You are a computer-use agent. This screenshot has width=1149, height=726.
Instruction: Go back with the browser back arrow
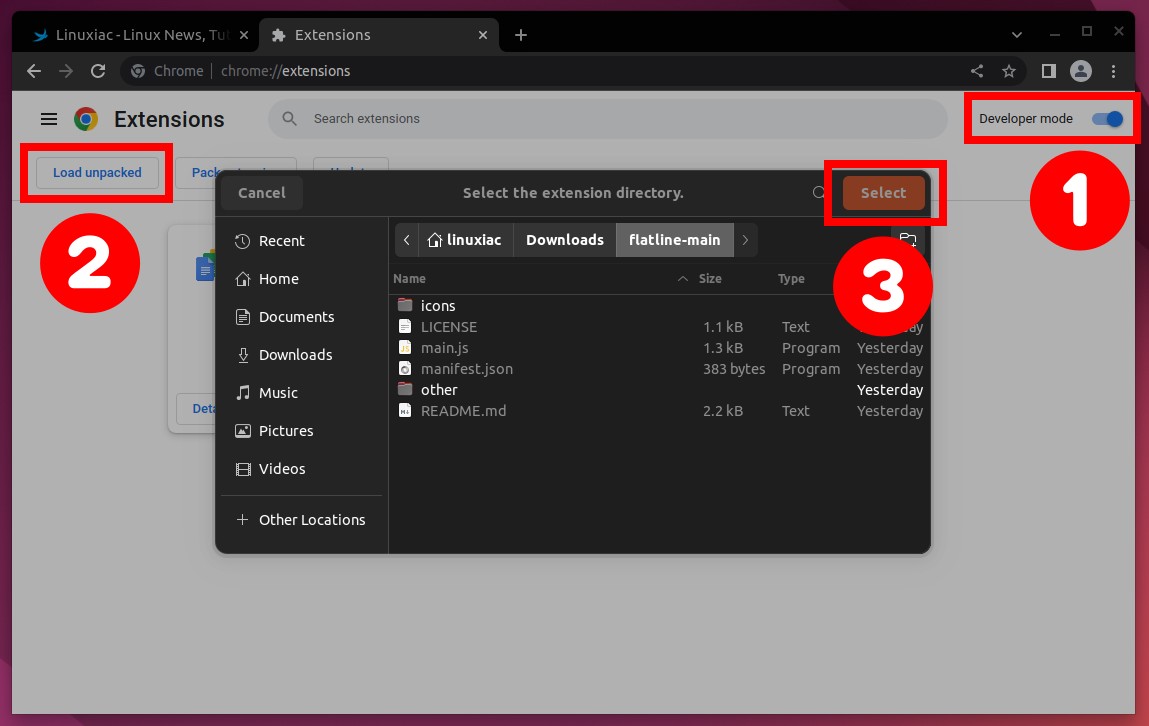[x=34, y=71]
